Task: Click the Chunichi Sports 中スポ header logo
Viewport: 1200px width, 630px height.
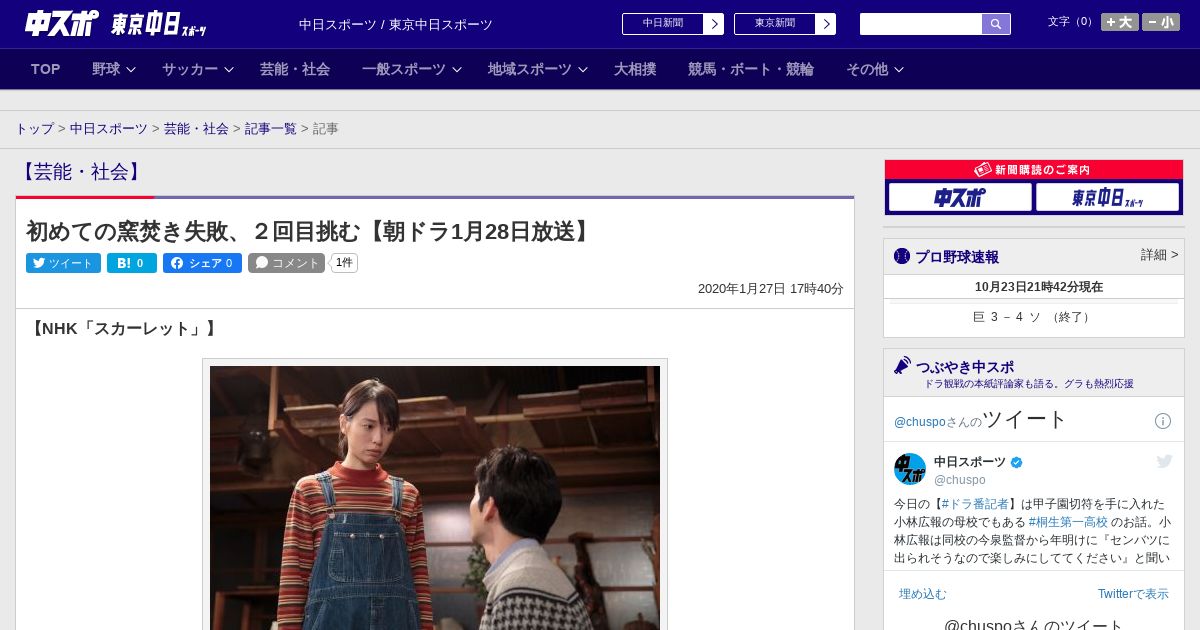Action: 61,22
